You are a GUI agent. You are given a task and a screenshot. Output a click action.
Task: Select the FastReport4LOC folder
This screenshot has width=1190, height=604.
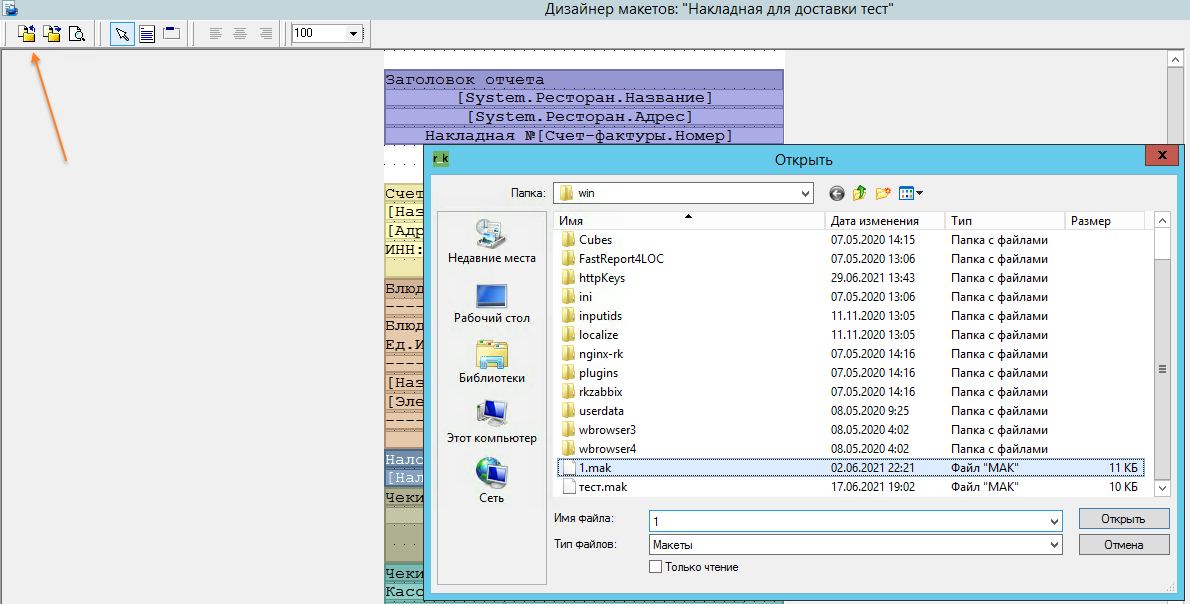click(621, 259)
